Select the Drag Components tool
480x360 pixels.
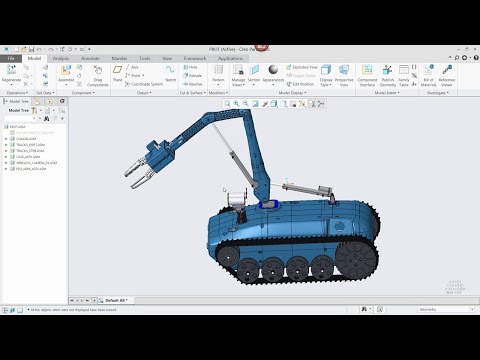coord(98,76)
